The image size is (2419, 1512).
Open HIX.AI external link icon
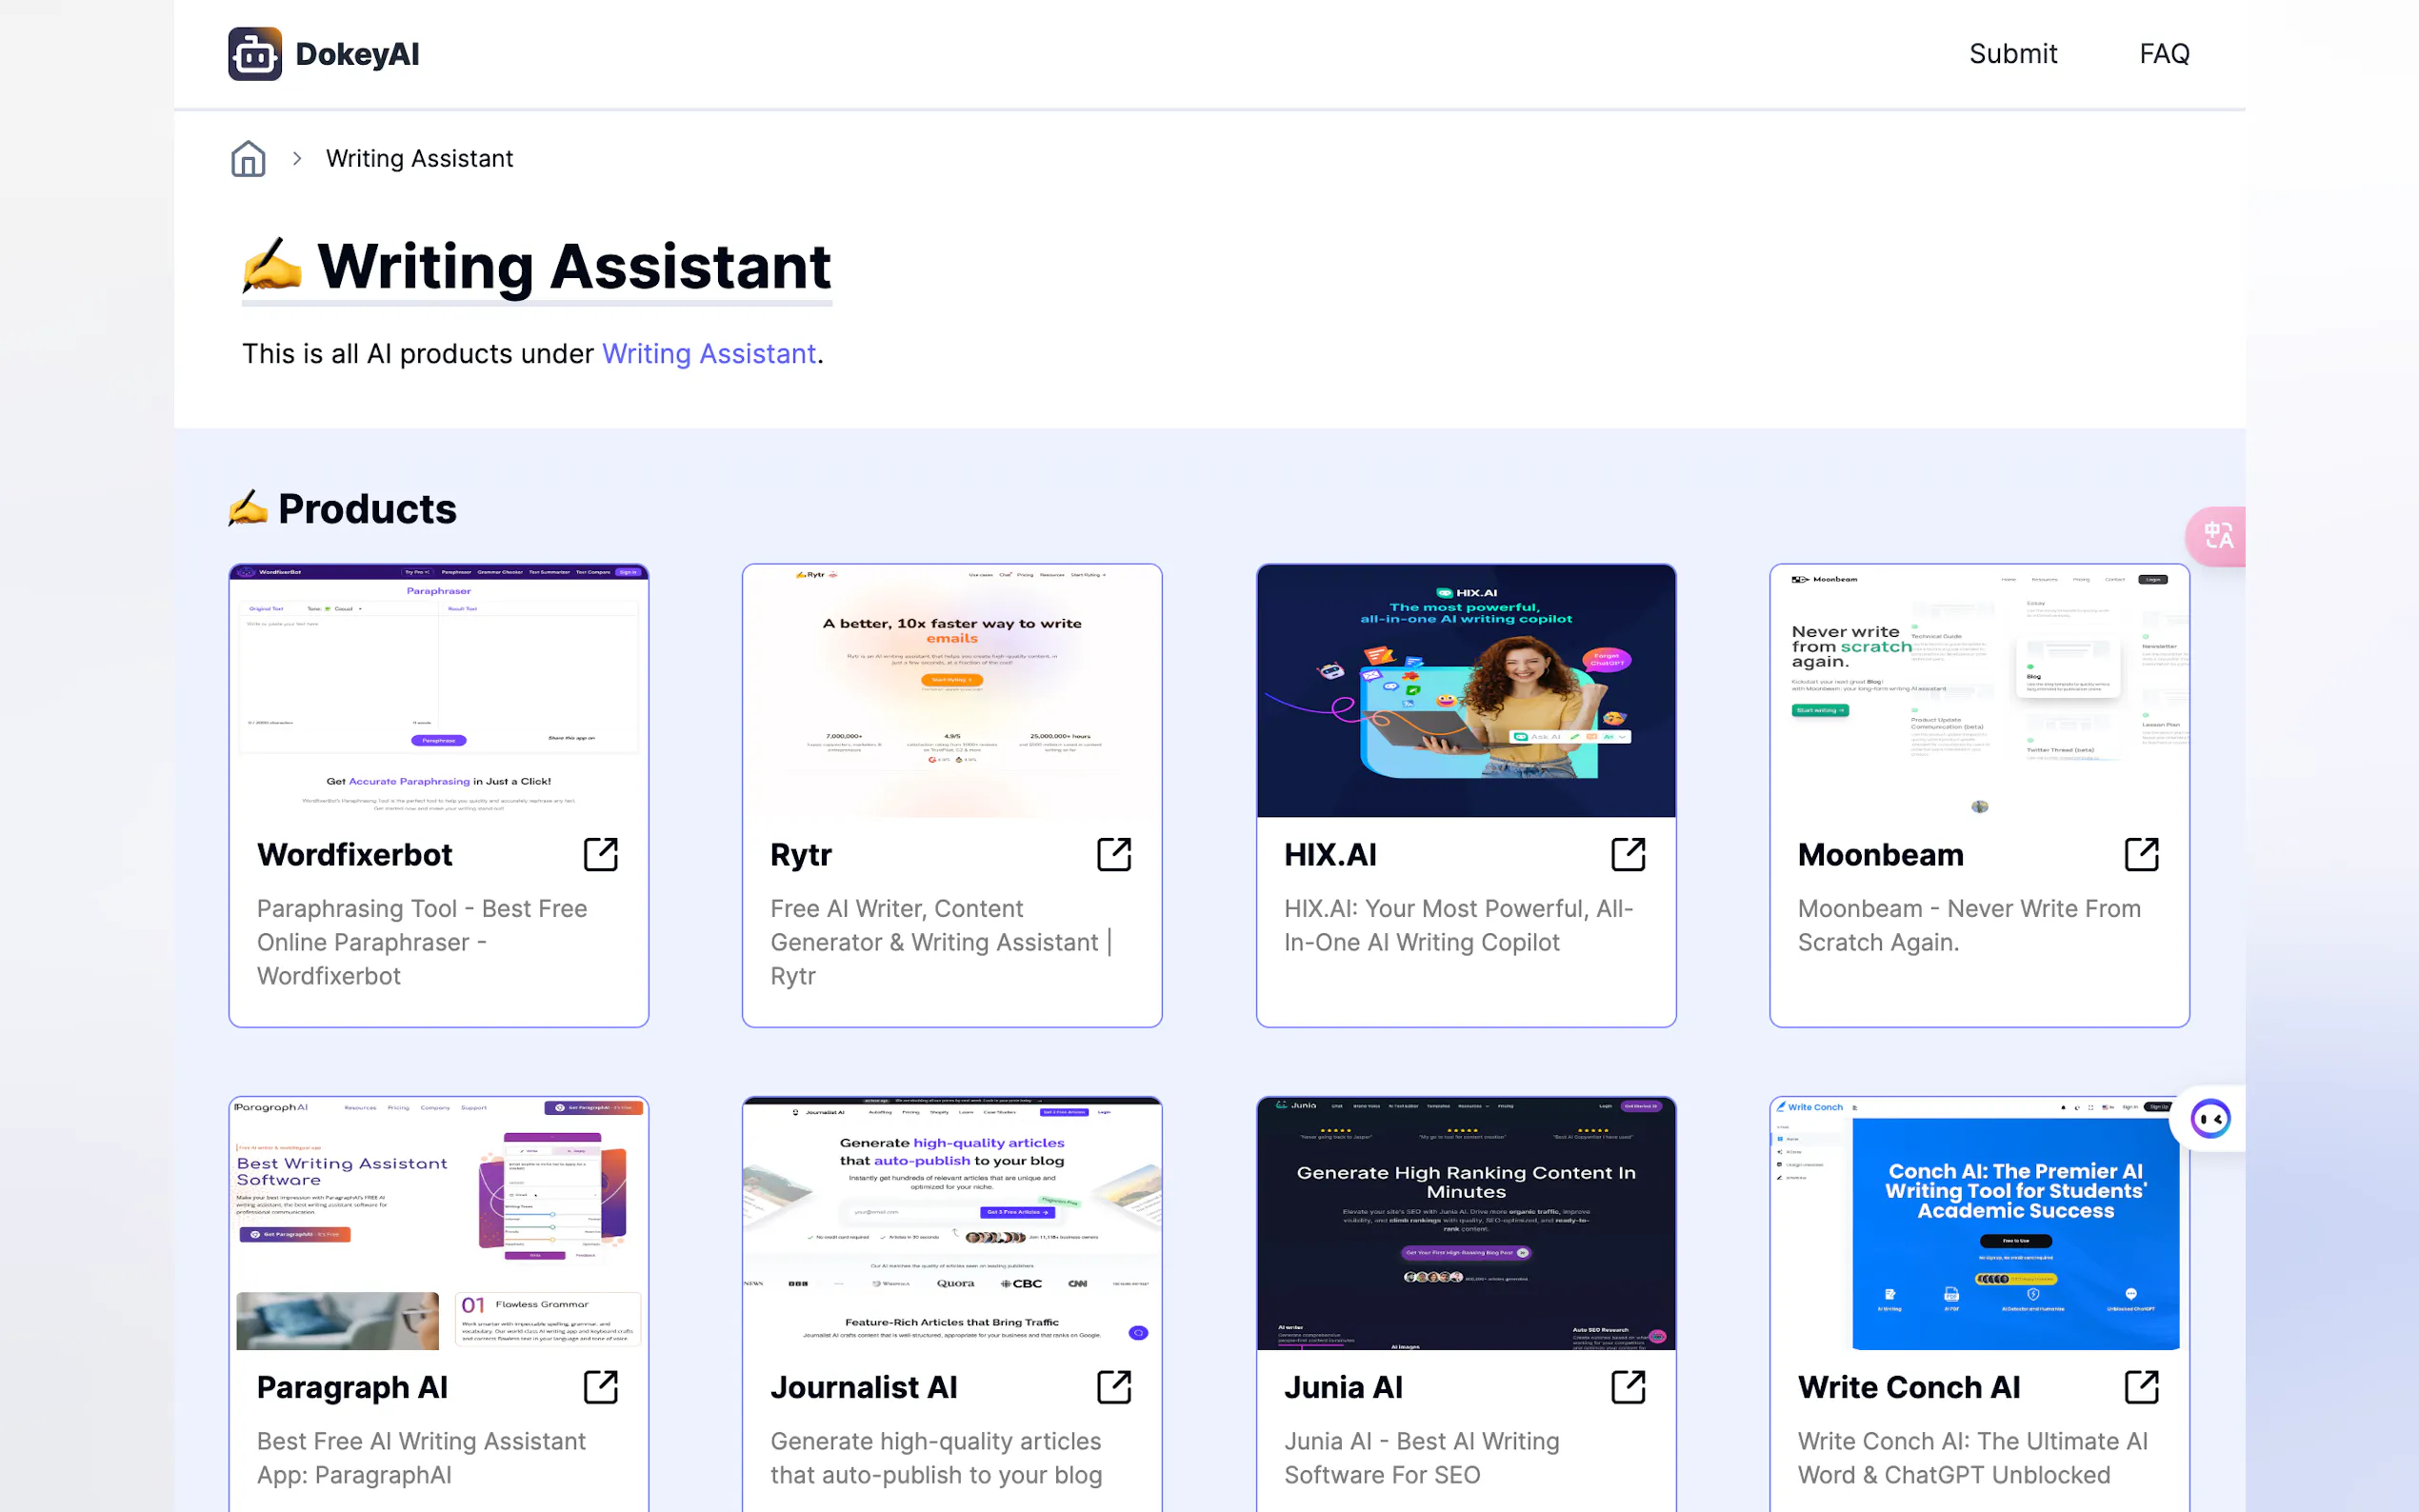click(x=1627, y=855)
